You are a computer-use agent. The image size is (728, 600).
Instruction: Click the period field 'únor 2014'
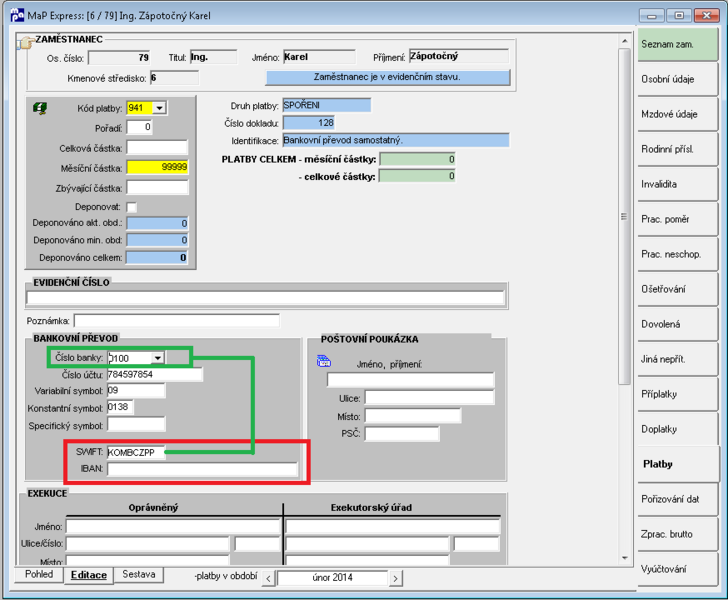pos(332,578)
